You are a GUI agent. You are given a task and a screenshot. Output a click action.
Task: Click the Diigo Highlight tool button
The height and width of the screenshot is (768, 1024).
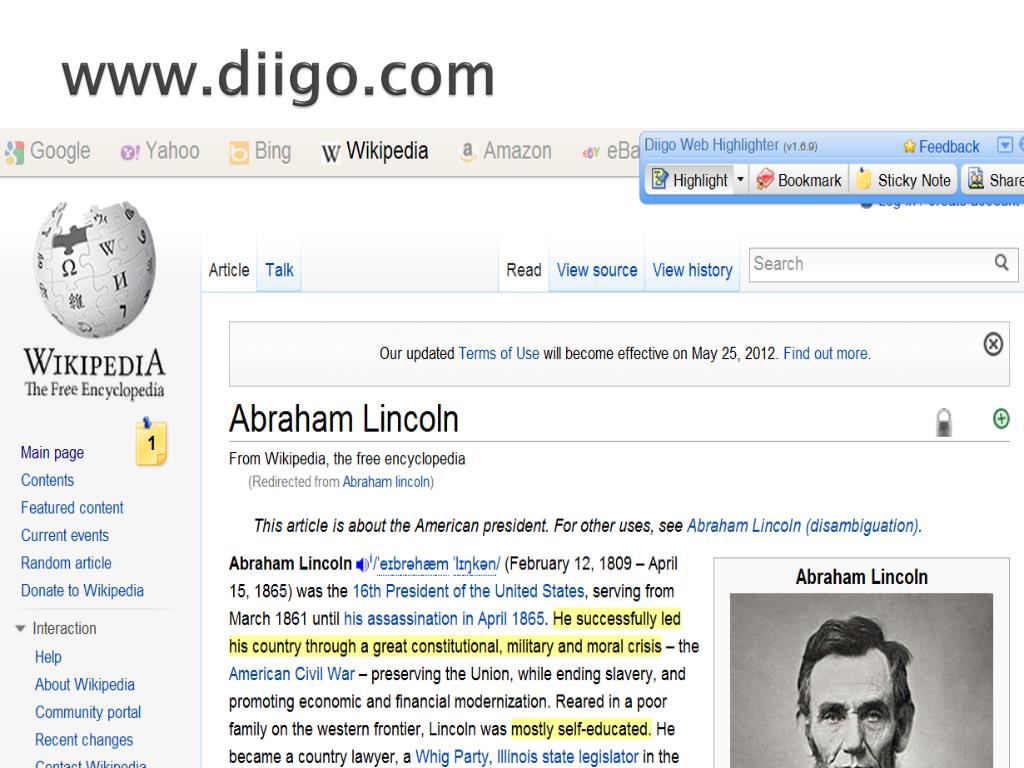pos(690,180)
